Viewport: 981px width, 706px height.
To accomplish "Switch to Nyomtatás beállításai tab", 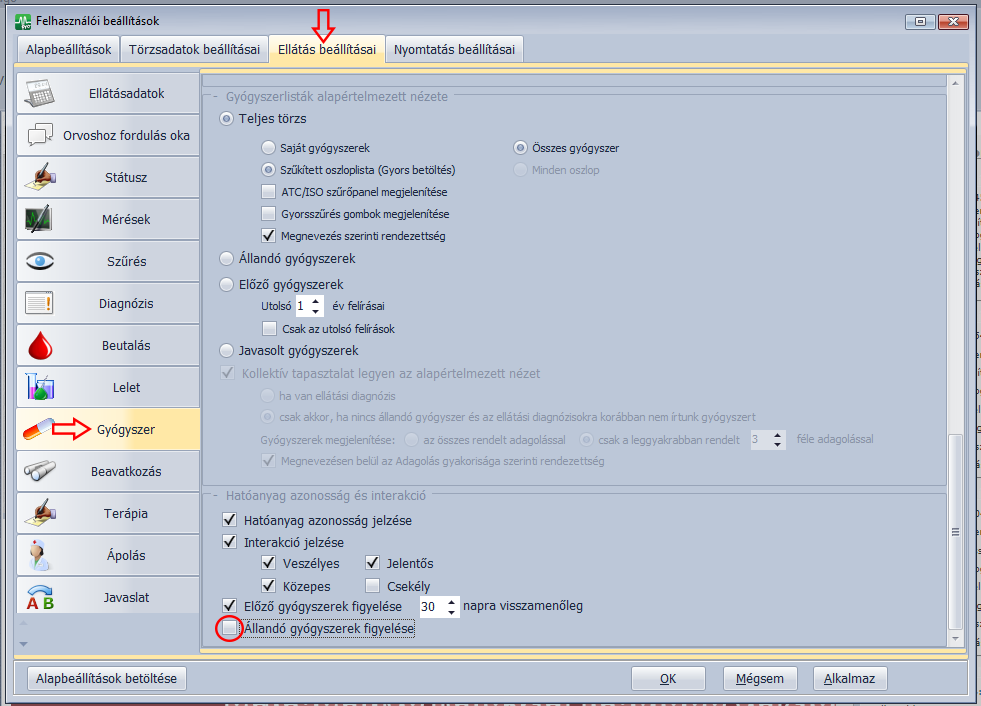I will [x=455, y=50].
